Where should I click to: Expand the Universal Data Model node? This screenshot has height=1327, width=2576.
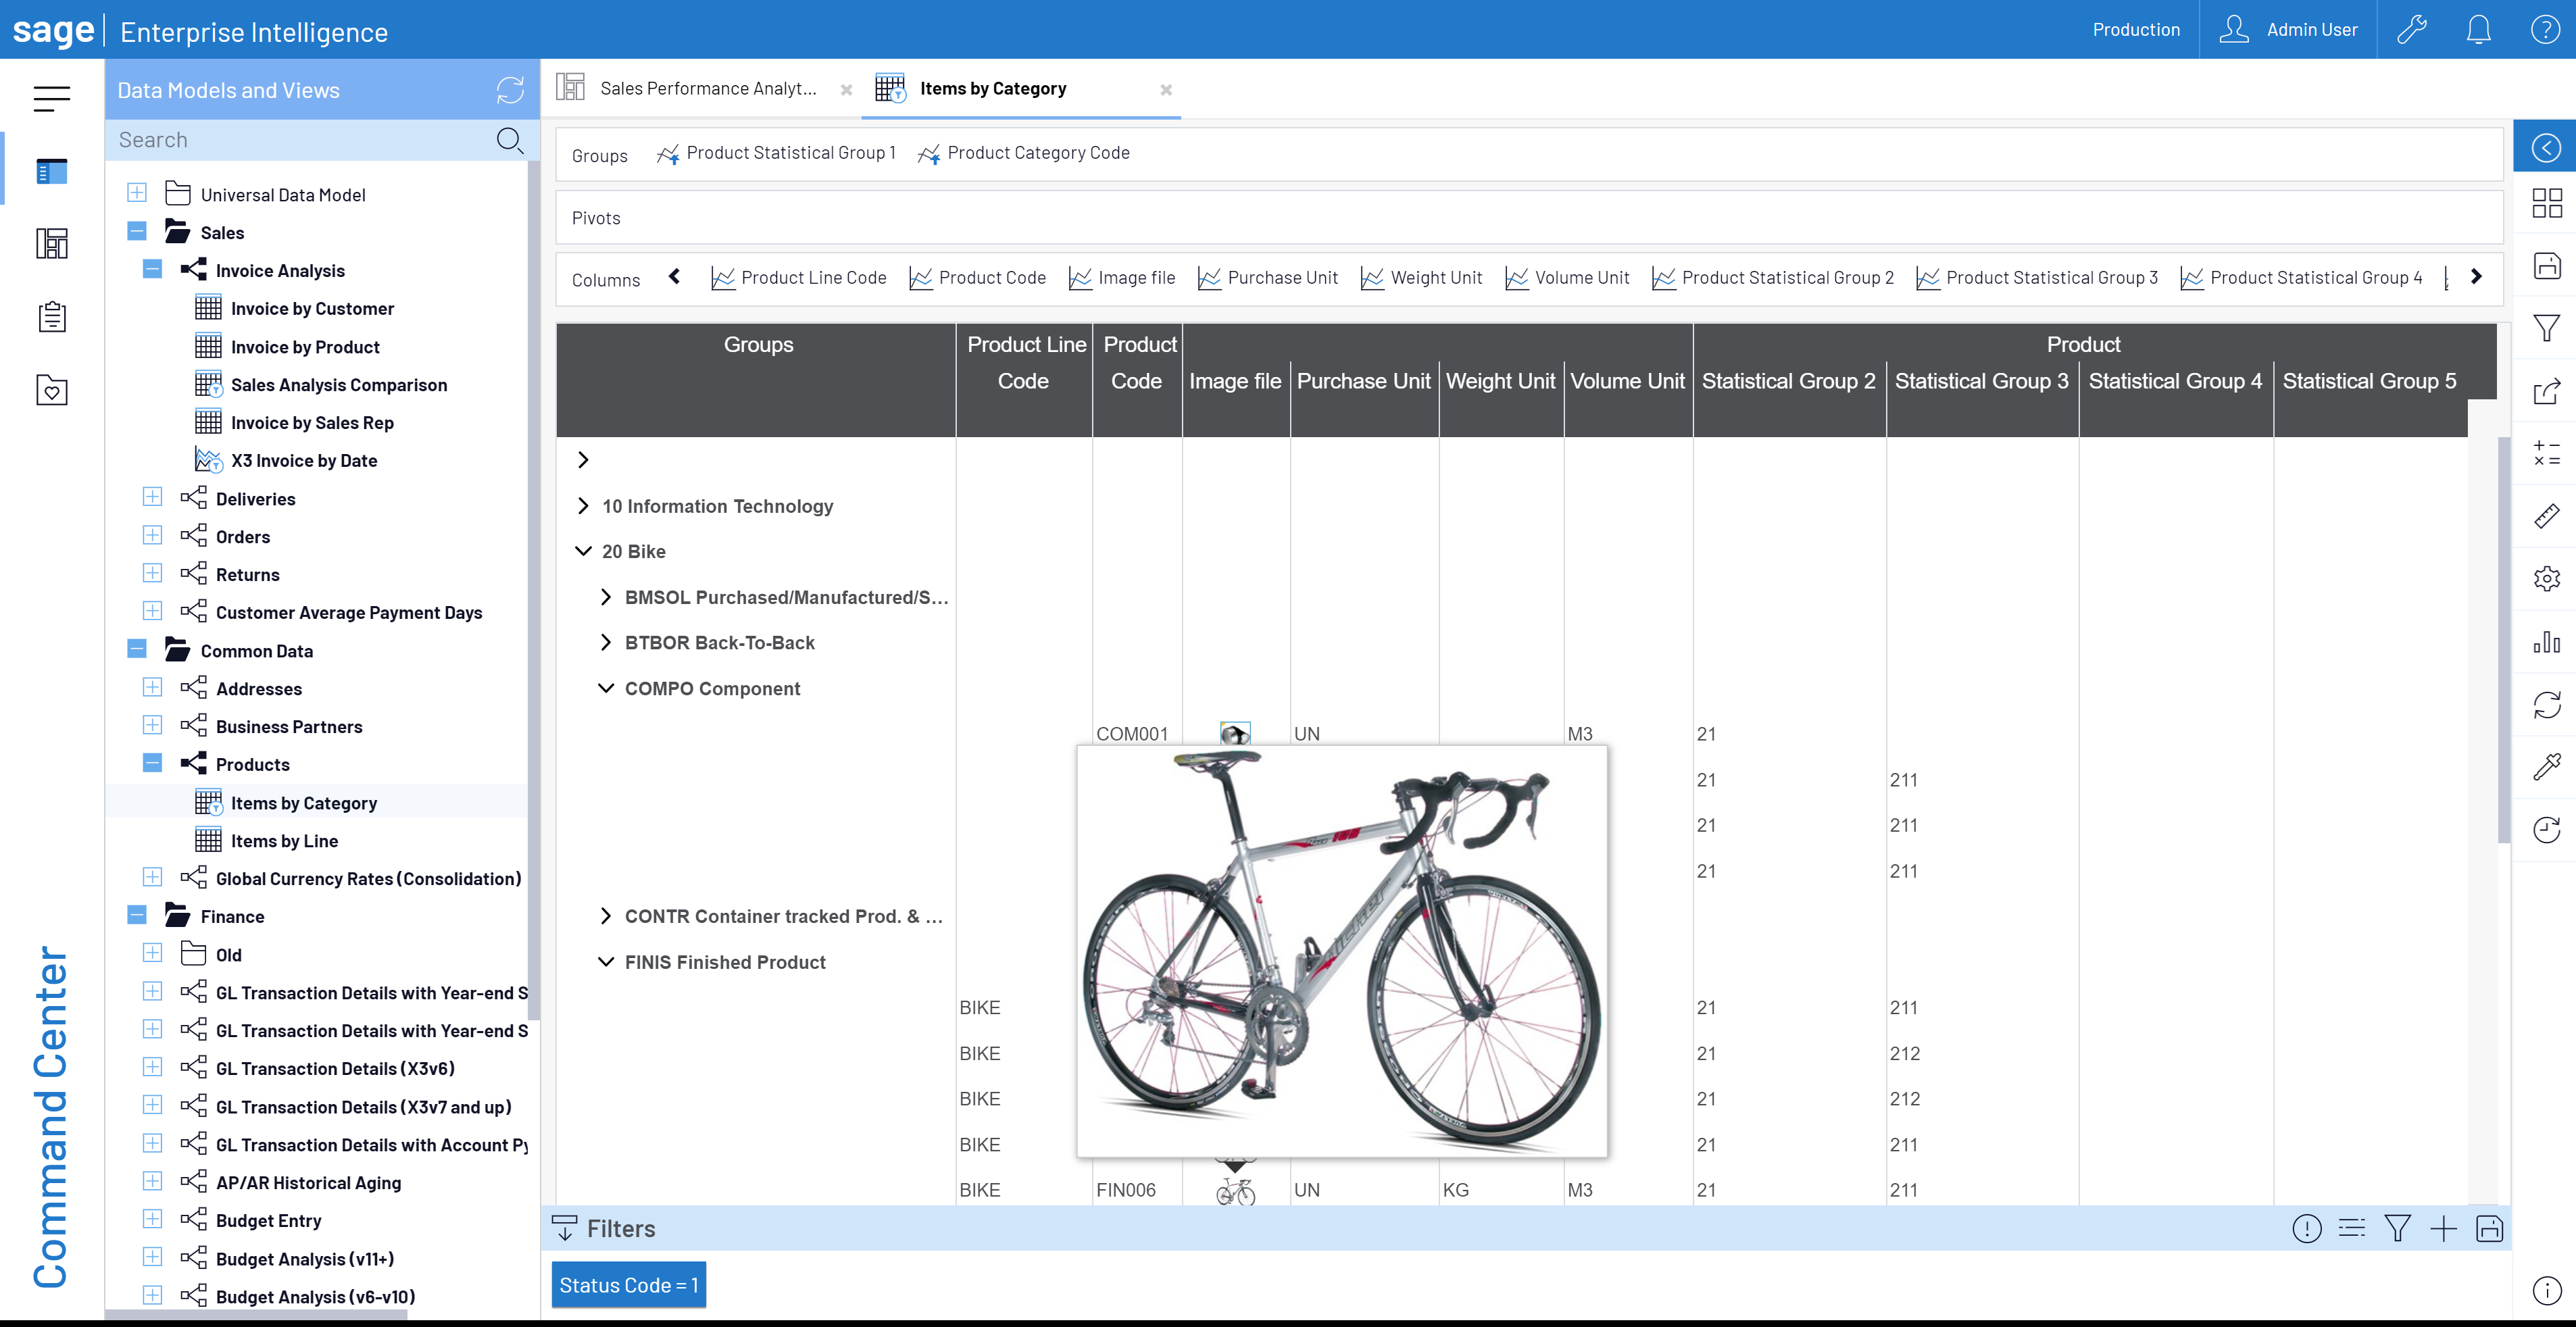tap(137, 193)
